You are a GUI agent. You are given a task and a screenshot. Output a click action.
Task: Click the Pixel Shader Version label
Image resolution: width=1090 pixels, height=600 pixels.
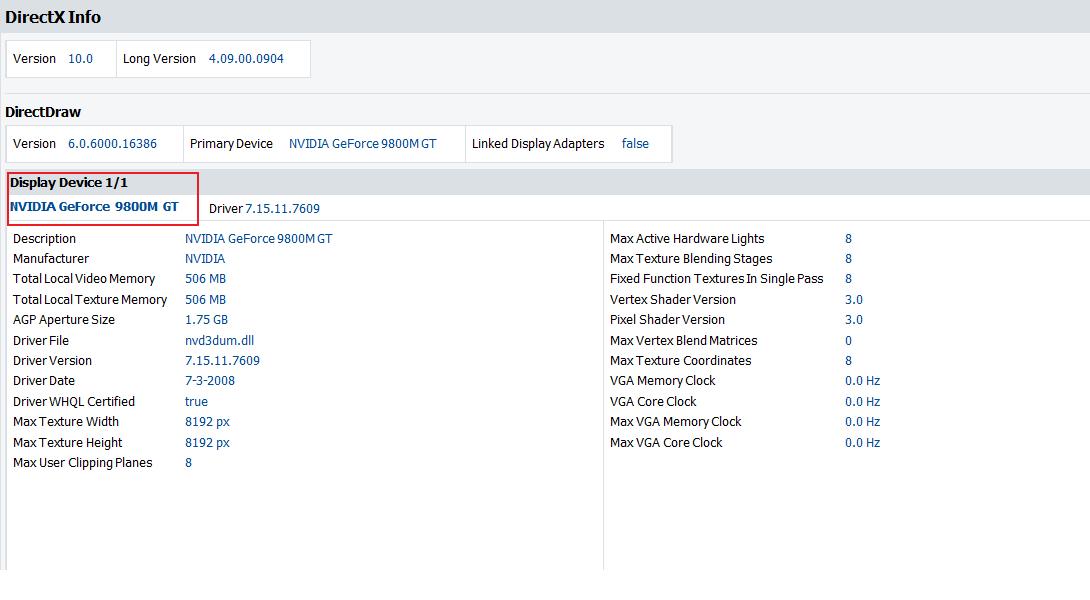667,320
